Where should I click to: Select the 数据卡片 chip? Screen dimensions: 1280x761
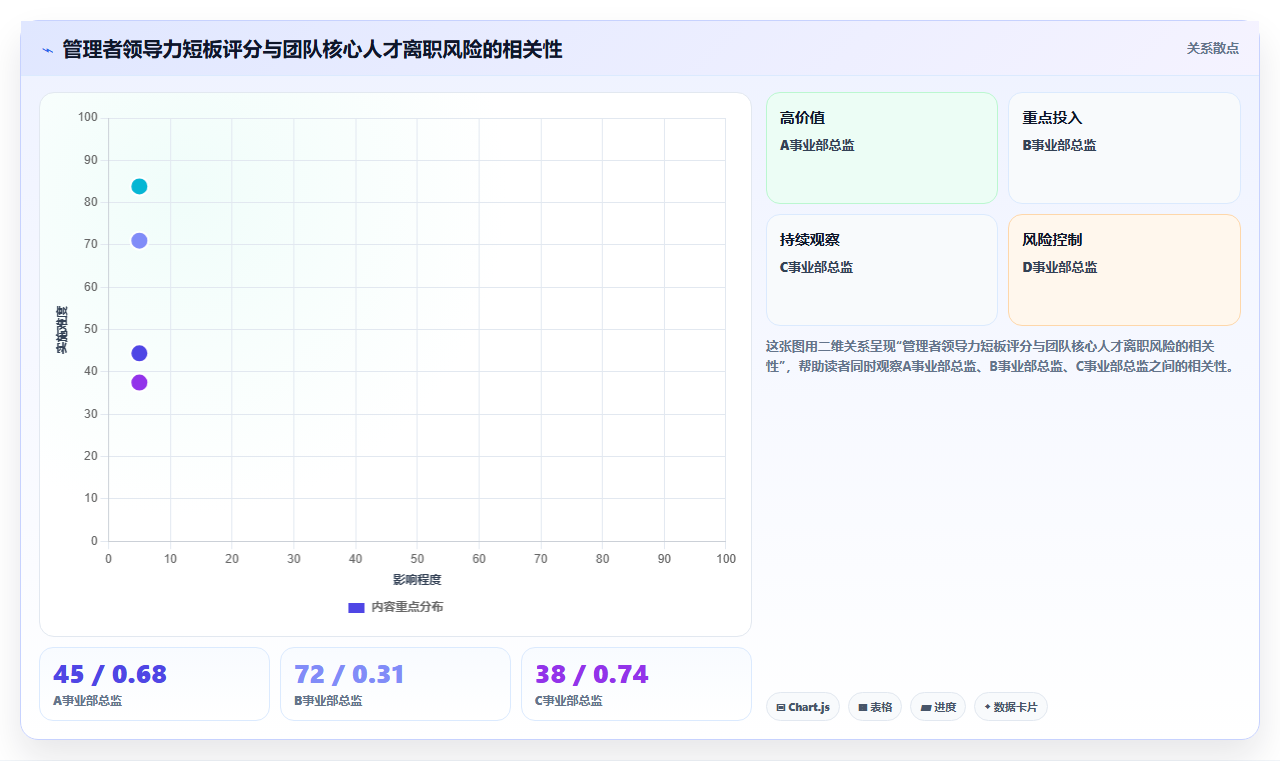(1010, 707)
